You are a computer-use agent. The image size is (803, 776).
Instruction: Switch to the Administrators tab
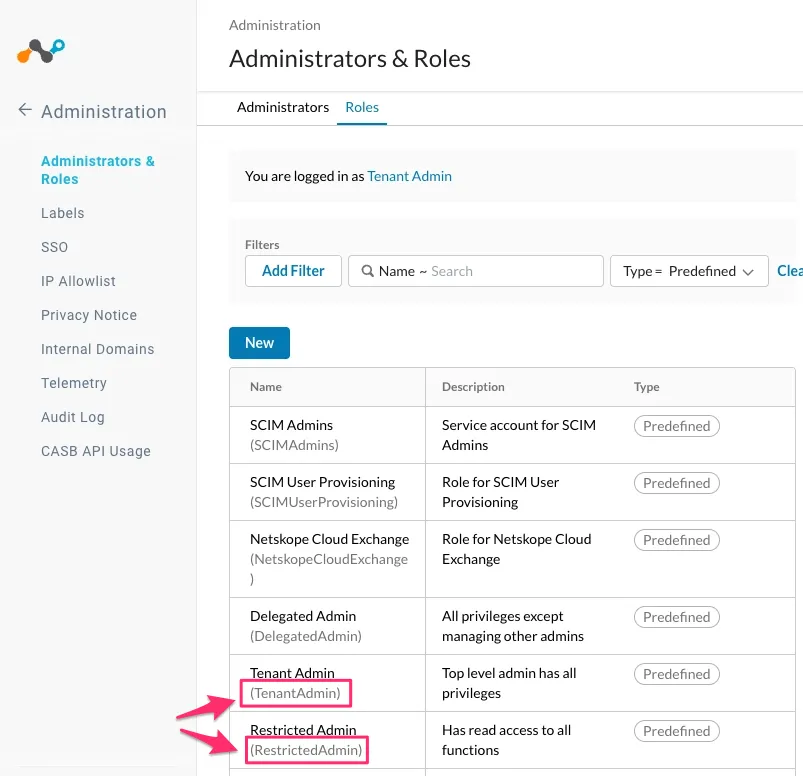[283, 107]
